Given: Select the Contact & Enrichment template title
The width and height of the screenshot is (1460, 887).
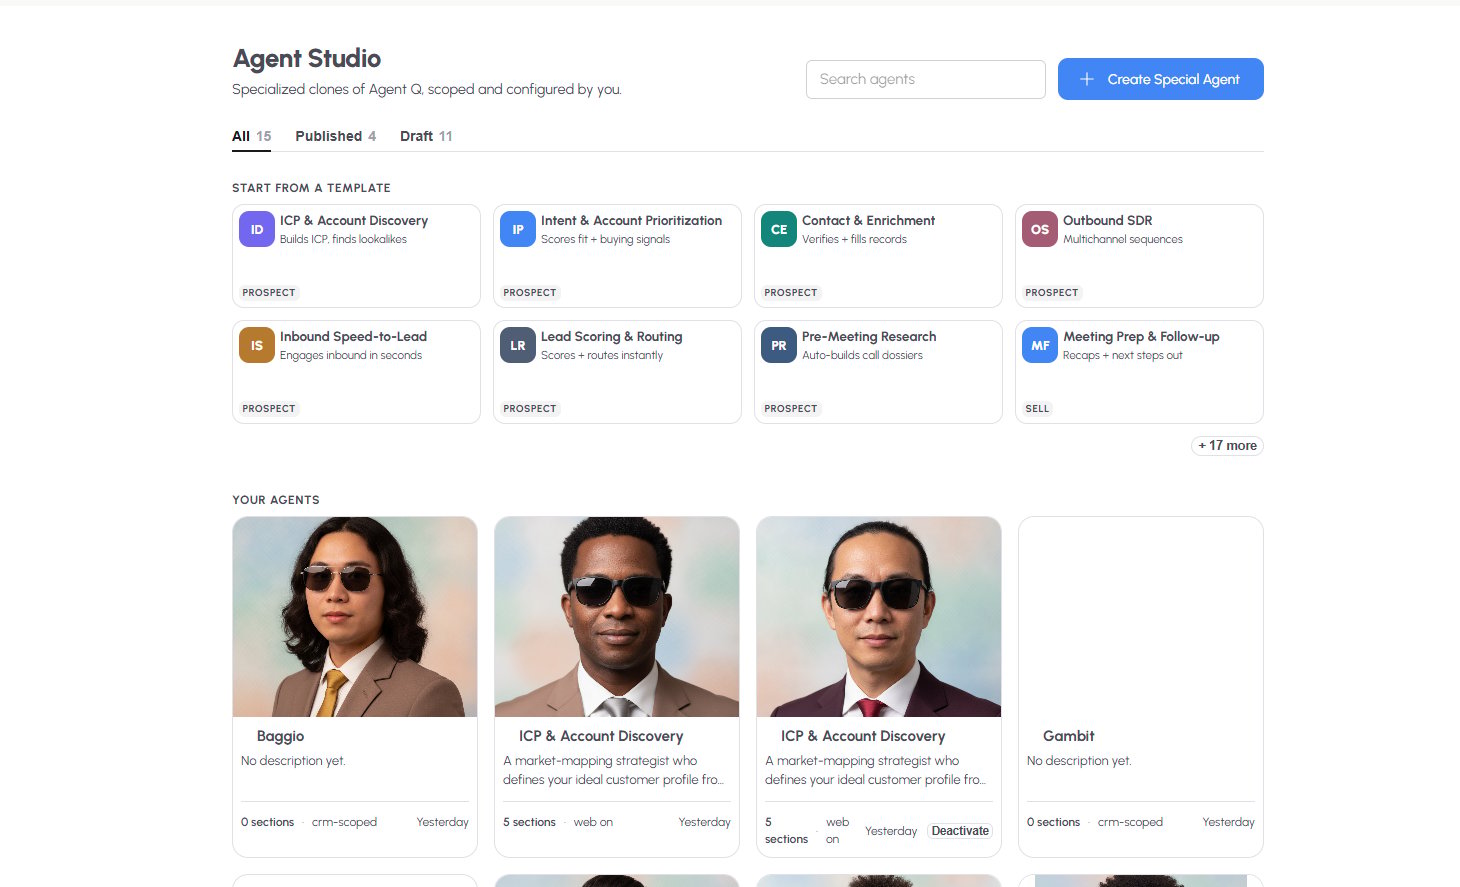Looking at the screenshot, I should pos(868,221).
